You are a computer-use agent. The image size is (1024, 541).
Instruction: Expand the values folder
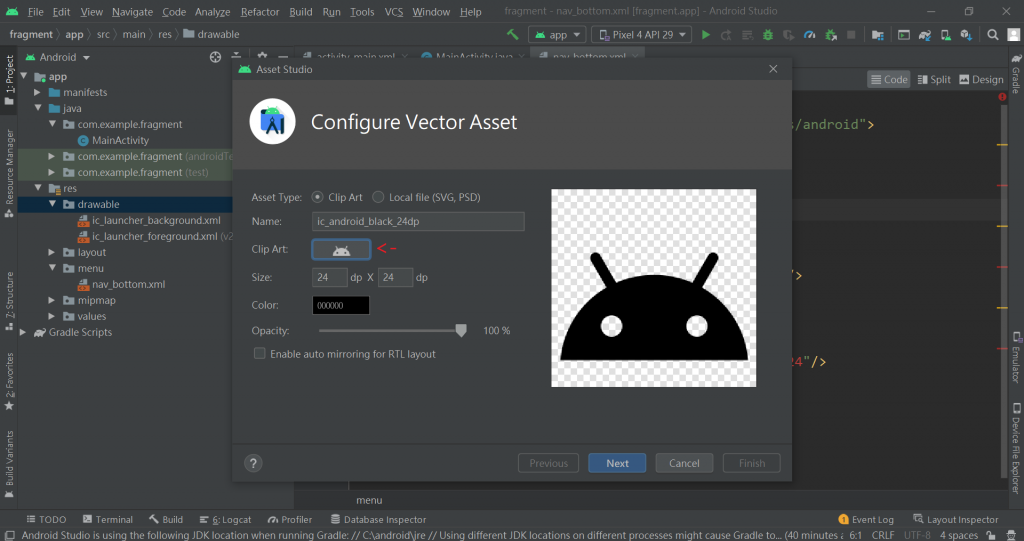click(x=52, y=316)
